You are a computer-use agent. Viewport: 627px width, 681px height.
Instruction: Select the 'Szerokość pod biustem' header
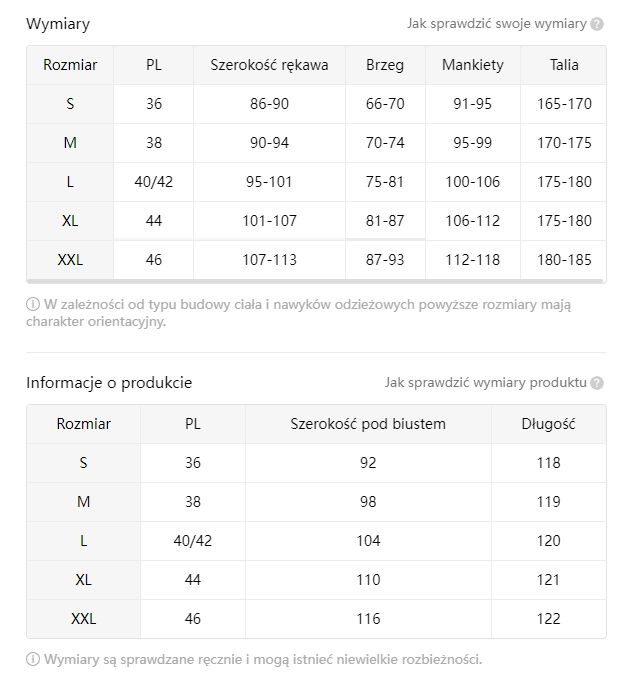[x=368, y=424]
